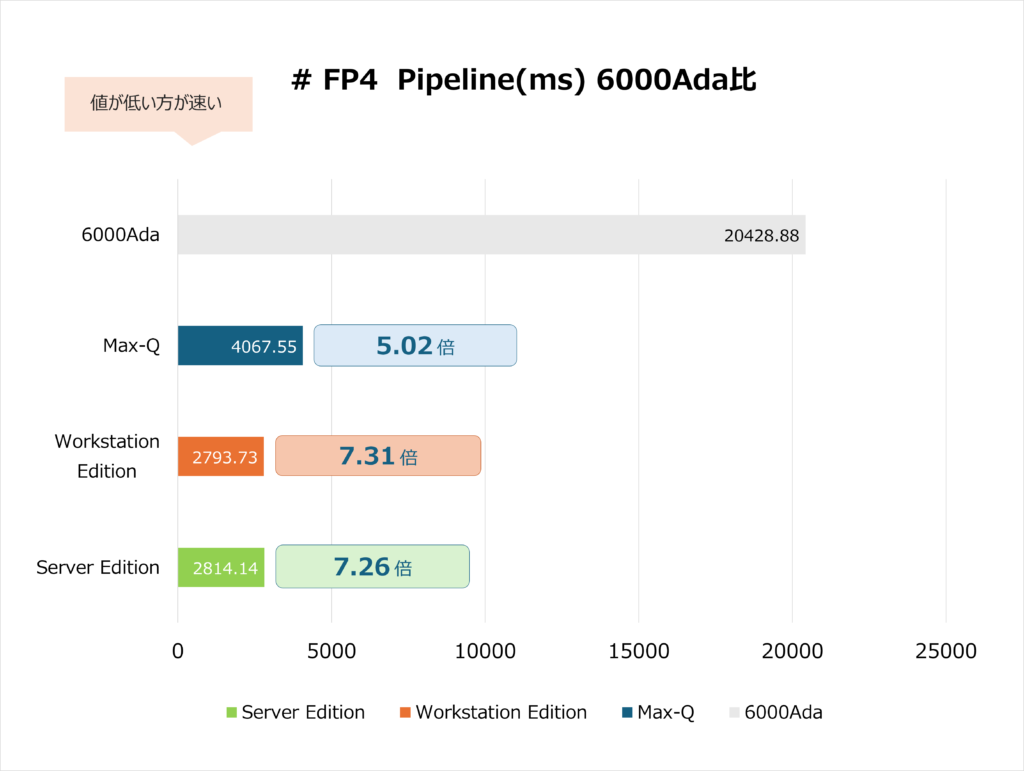Click the 20428.88 data label
This screenshot has height=771, width=1024.
point(761,236)
